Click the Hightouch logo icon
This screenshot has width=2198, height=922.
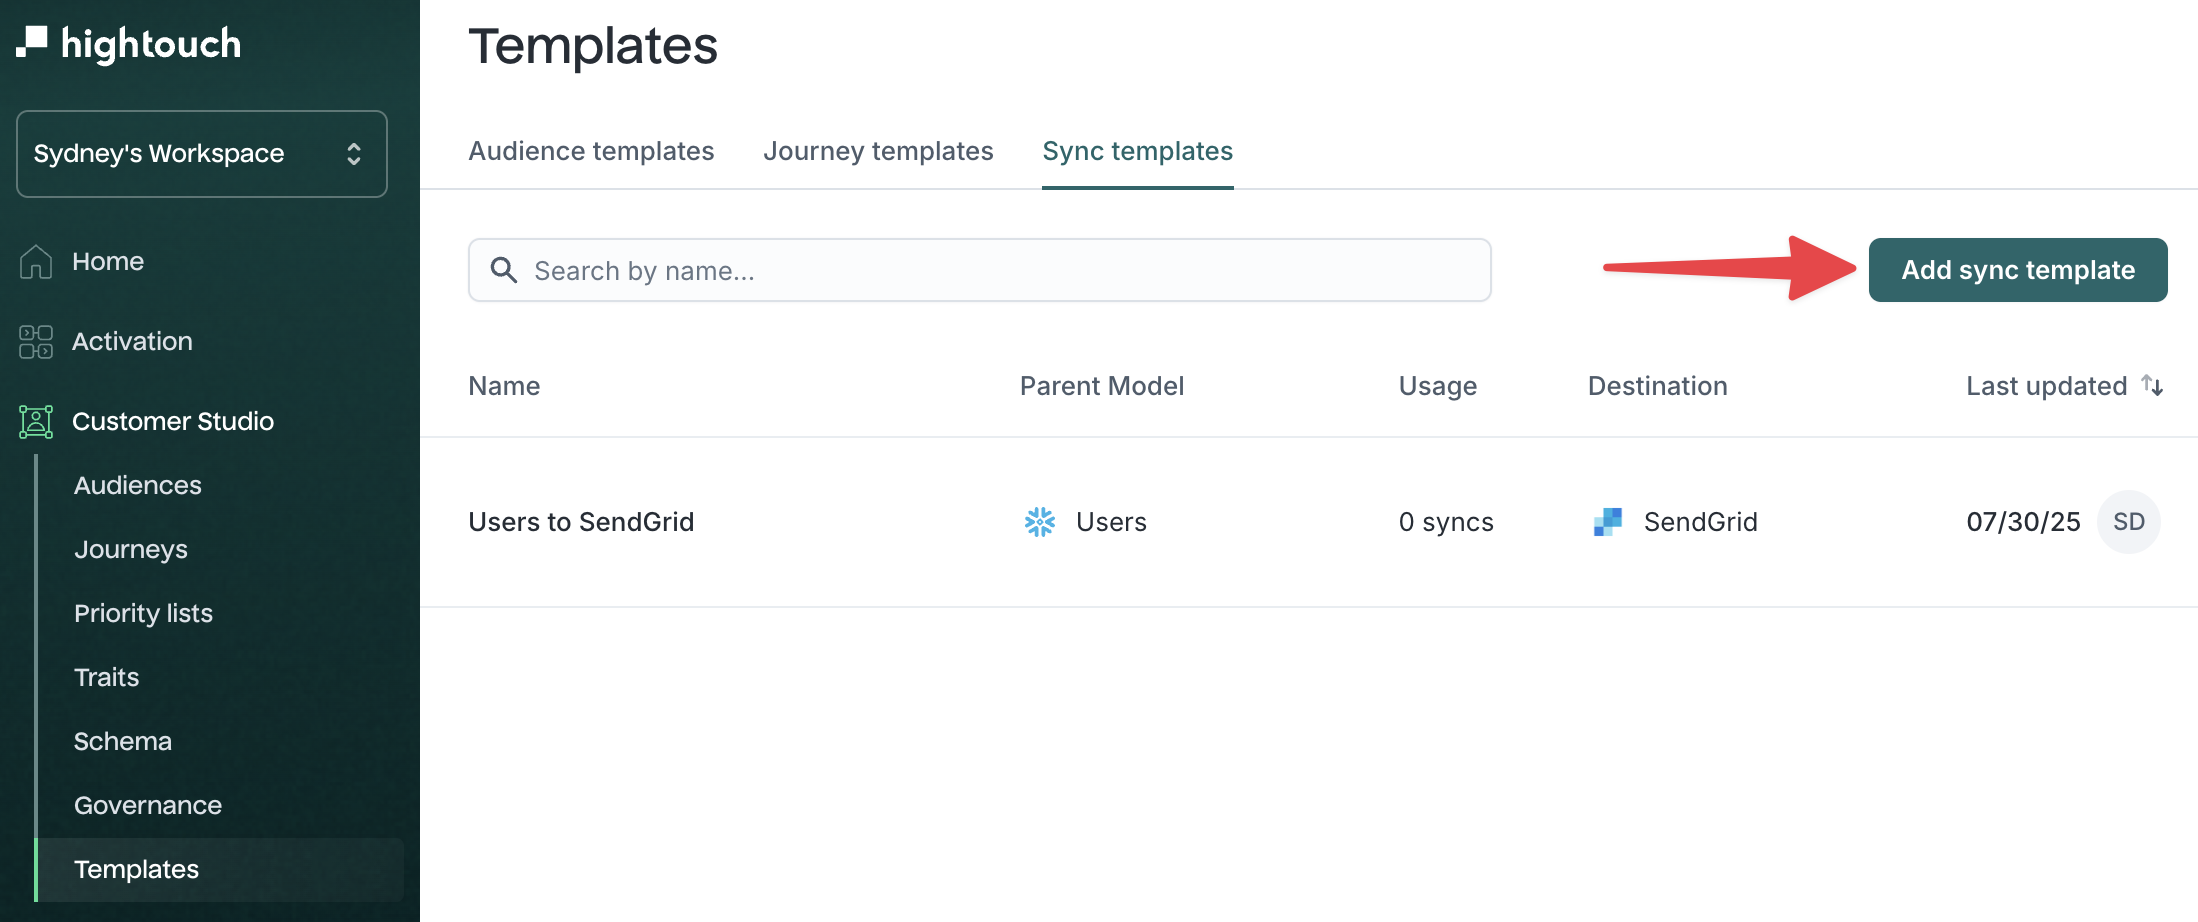pos(32,42)
